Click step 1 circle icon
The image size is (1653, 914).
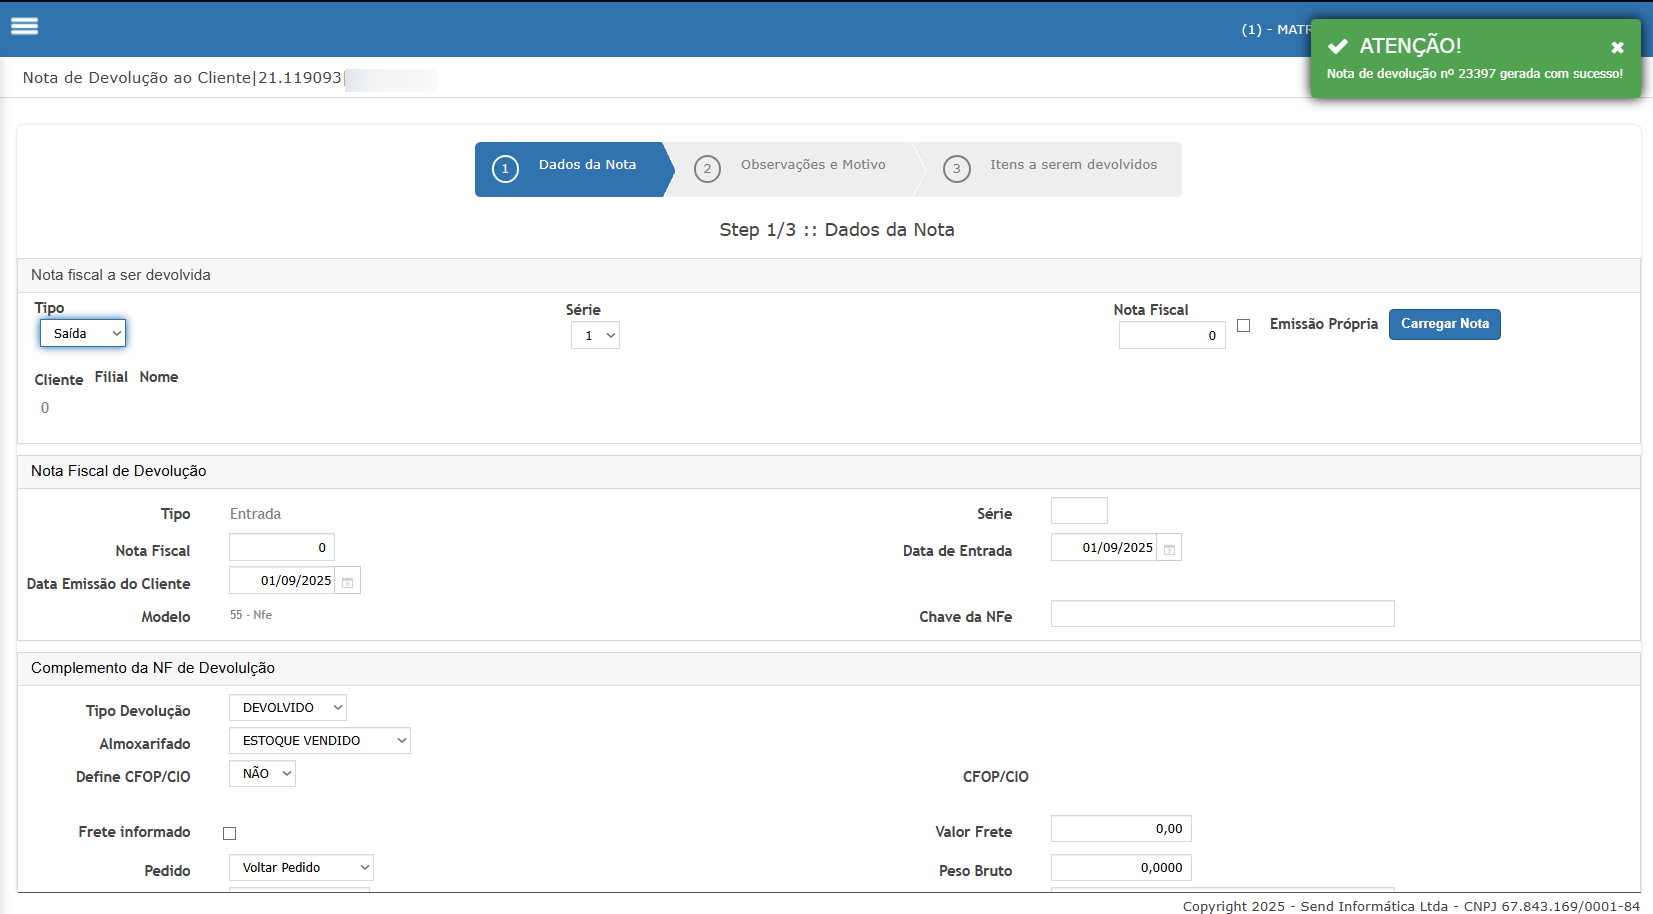505,169
